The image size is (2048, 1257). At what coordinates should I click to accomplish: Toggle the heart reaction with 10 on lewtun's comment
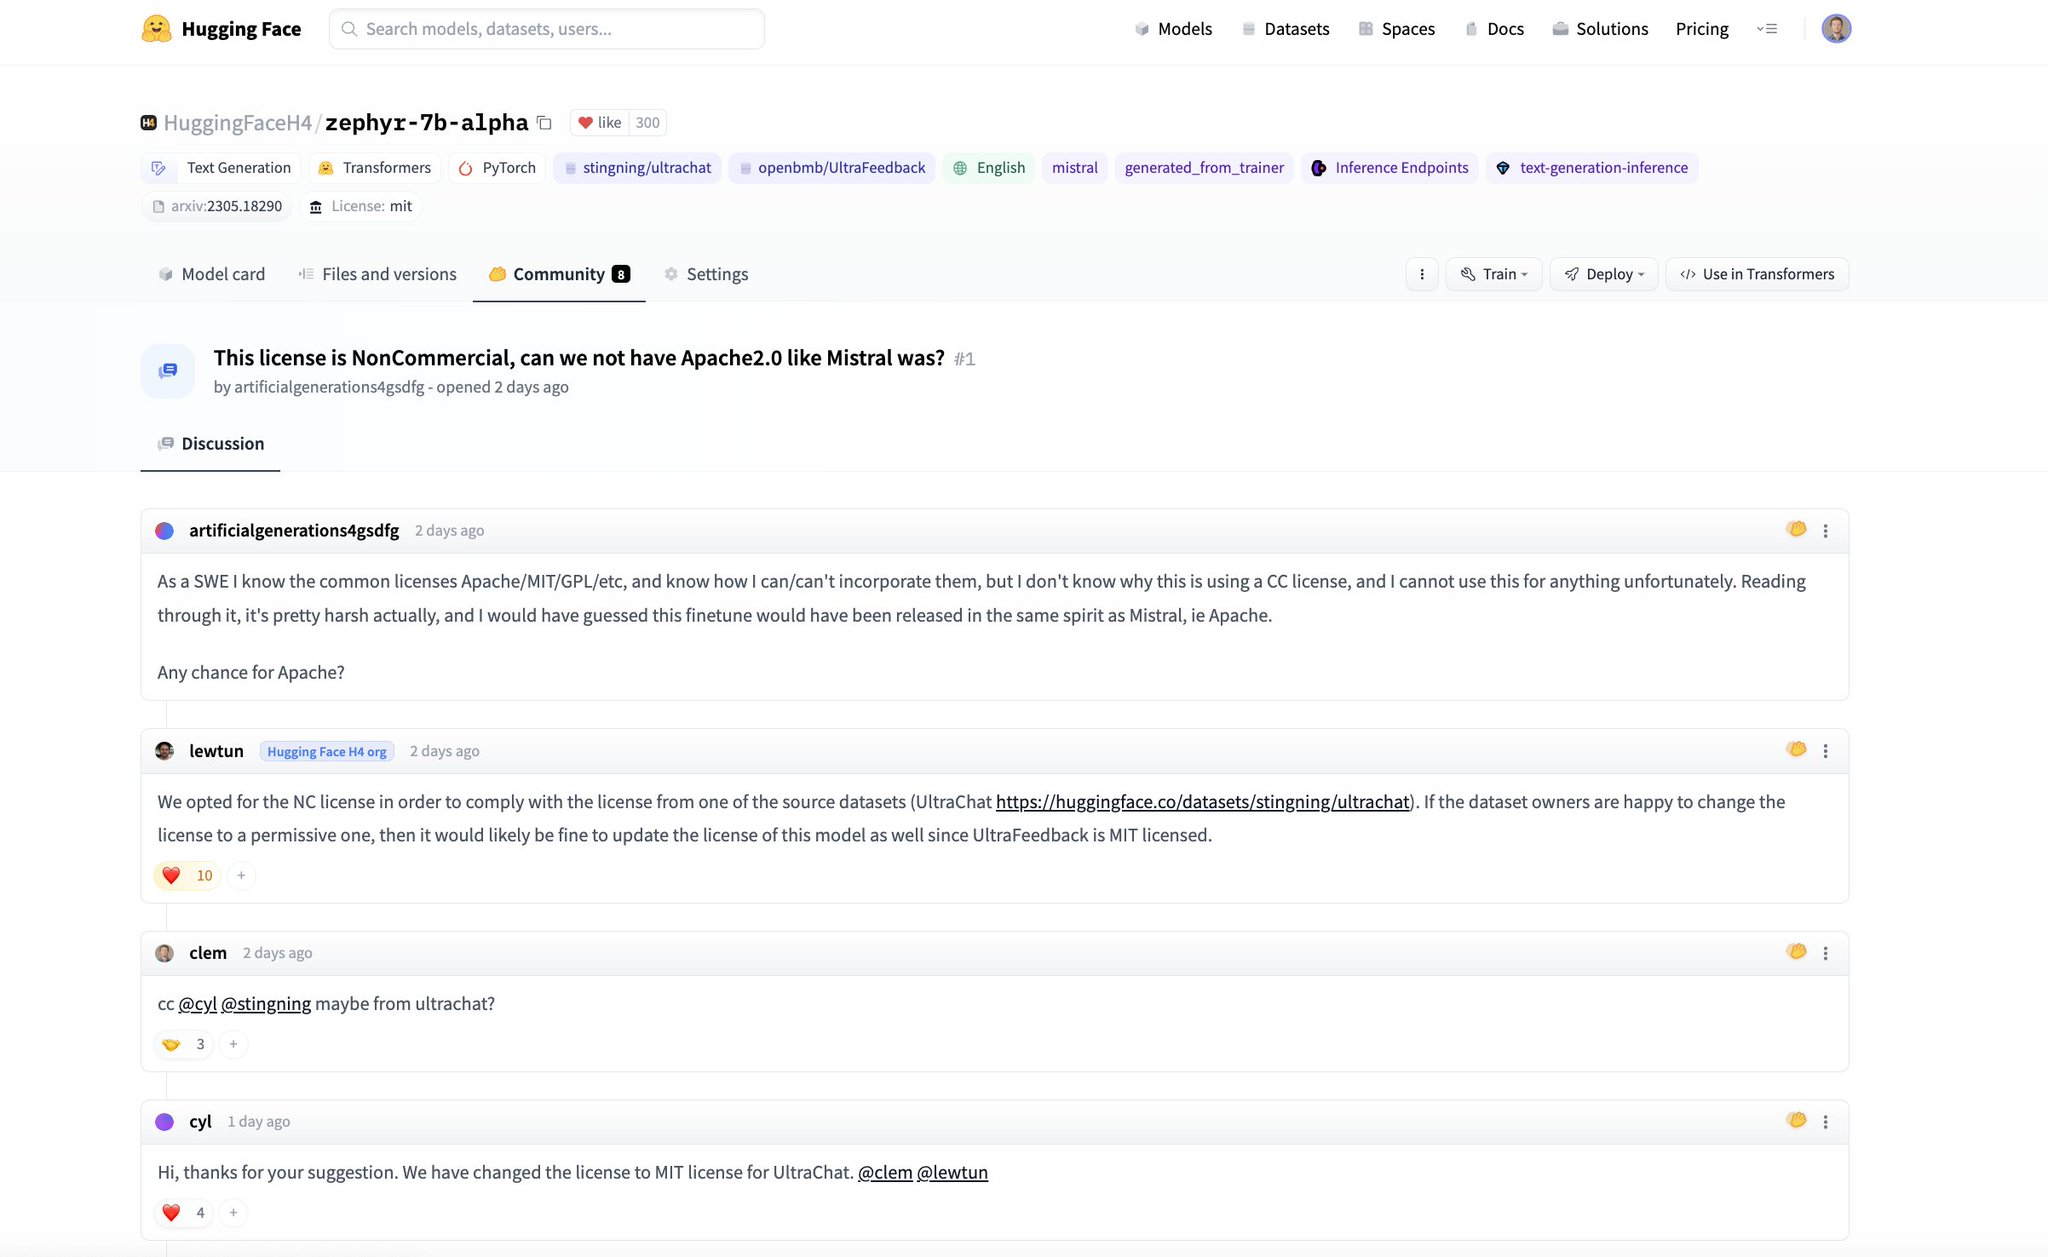(x=187, y=876)
